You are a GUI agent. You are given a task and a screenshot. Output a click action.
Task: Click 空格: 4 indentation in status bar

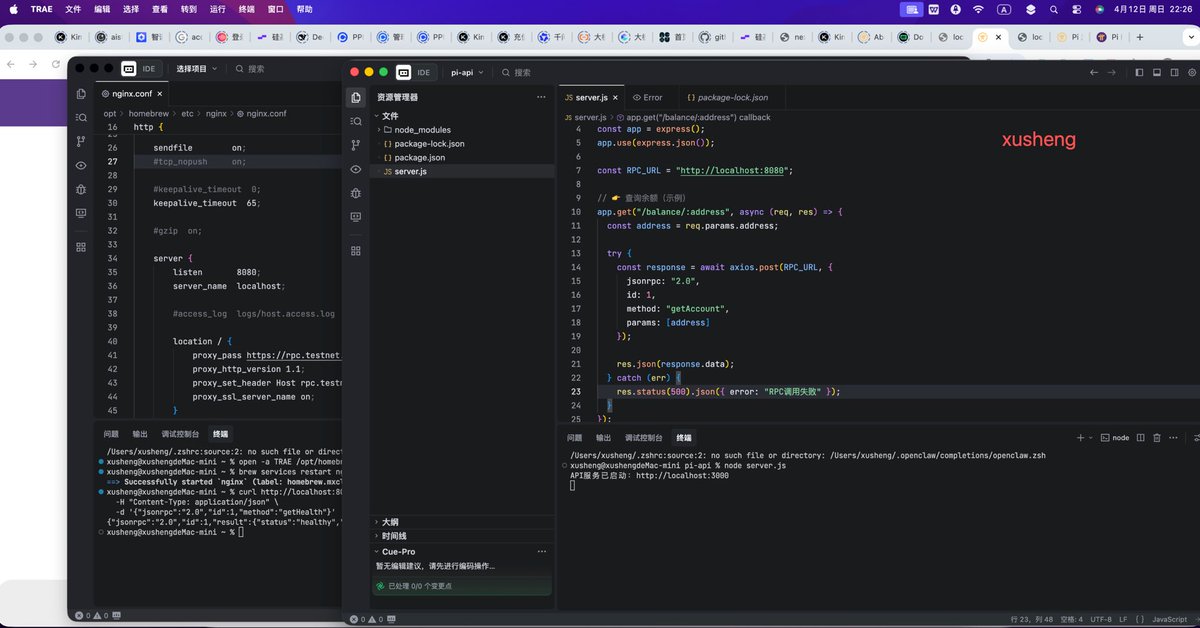[1070, 620]
